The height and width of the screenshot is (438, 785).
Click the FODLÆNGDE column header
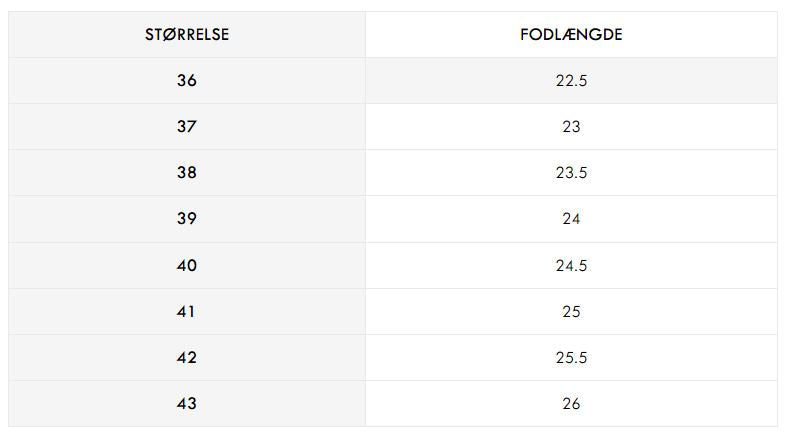[x=571, y=35]
